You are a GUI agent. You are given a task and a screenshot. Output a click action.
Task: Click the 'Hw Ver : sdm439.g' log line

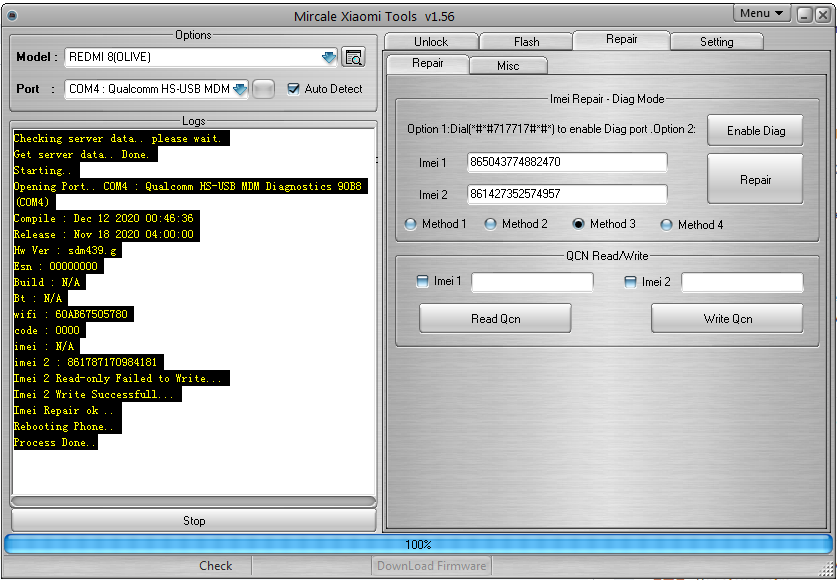[x=67, y=250]
